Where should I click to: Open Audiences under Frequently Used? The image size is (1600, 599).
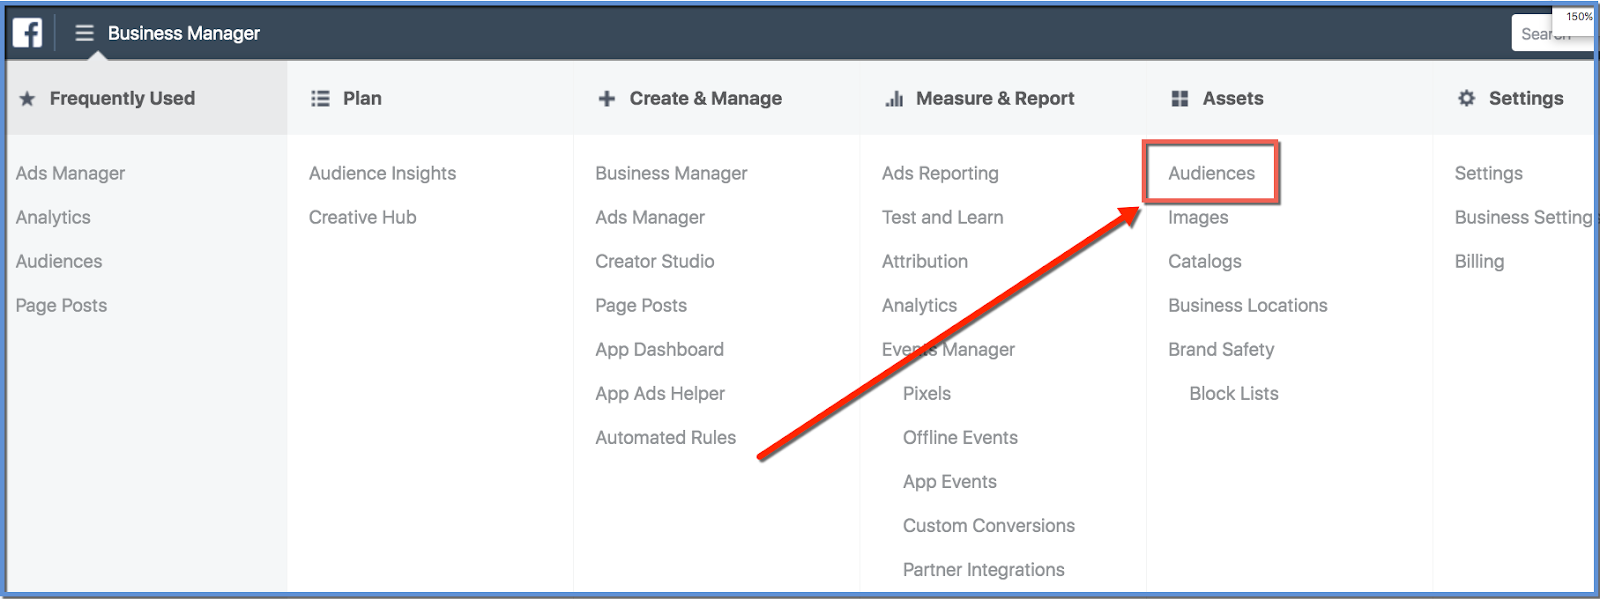click(x=59, y=261)
